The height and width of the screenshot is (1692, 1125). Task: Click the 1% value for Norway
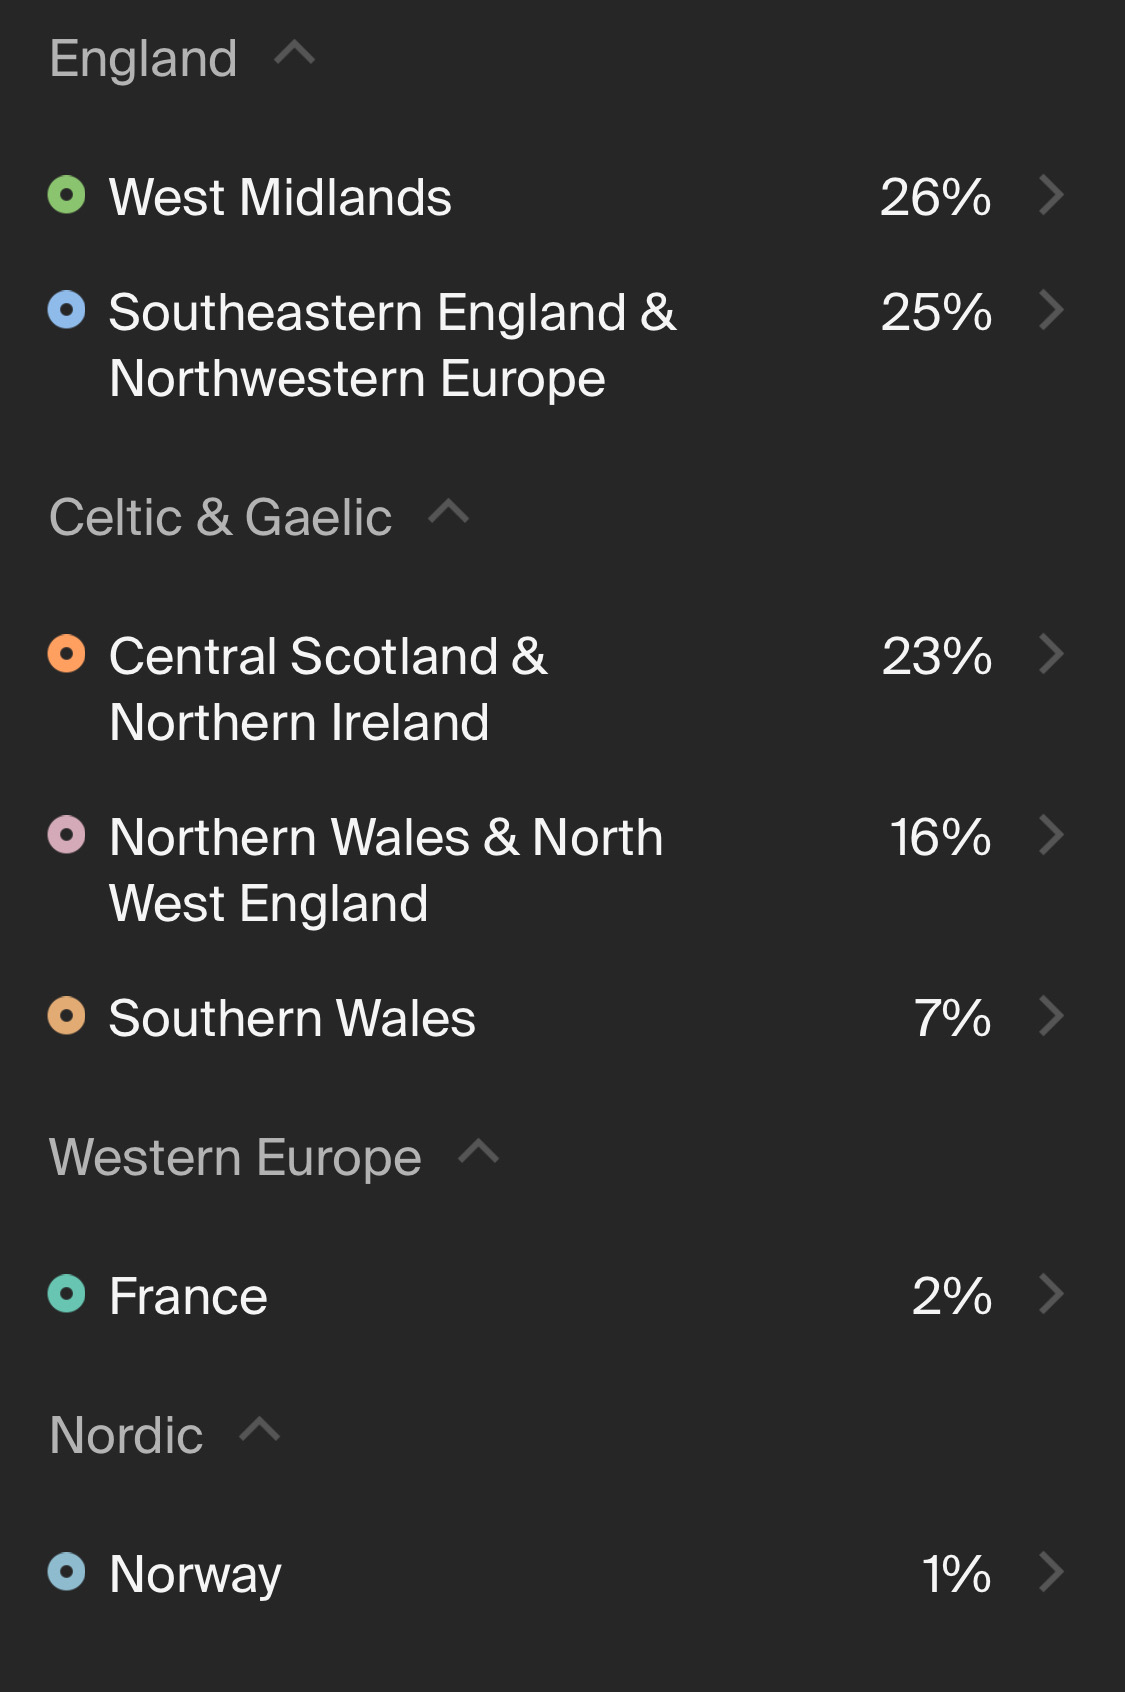pos(956,1574)
